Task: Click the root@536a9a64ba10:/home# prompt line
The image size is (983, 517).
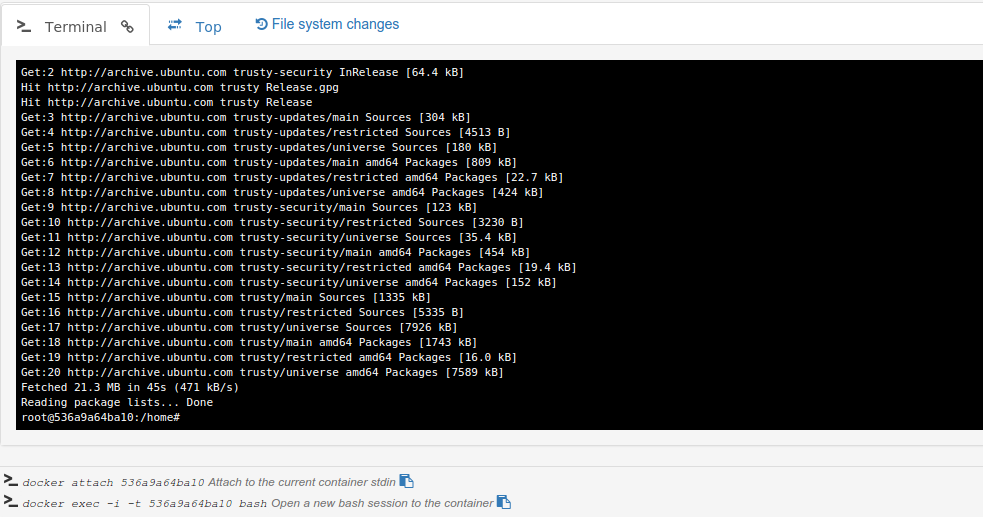Action: point(100,417)
